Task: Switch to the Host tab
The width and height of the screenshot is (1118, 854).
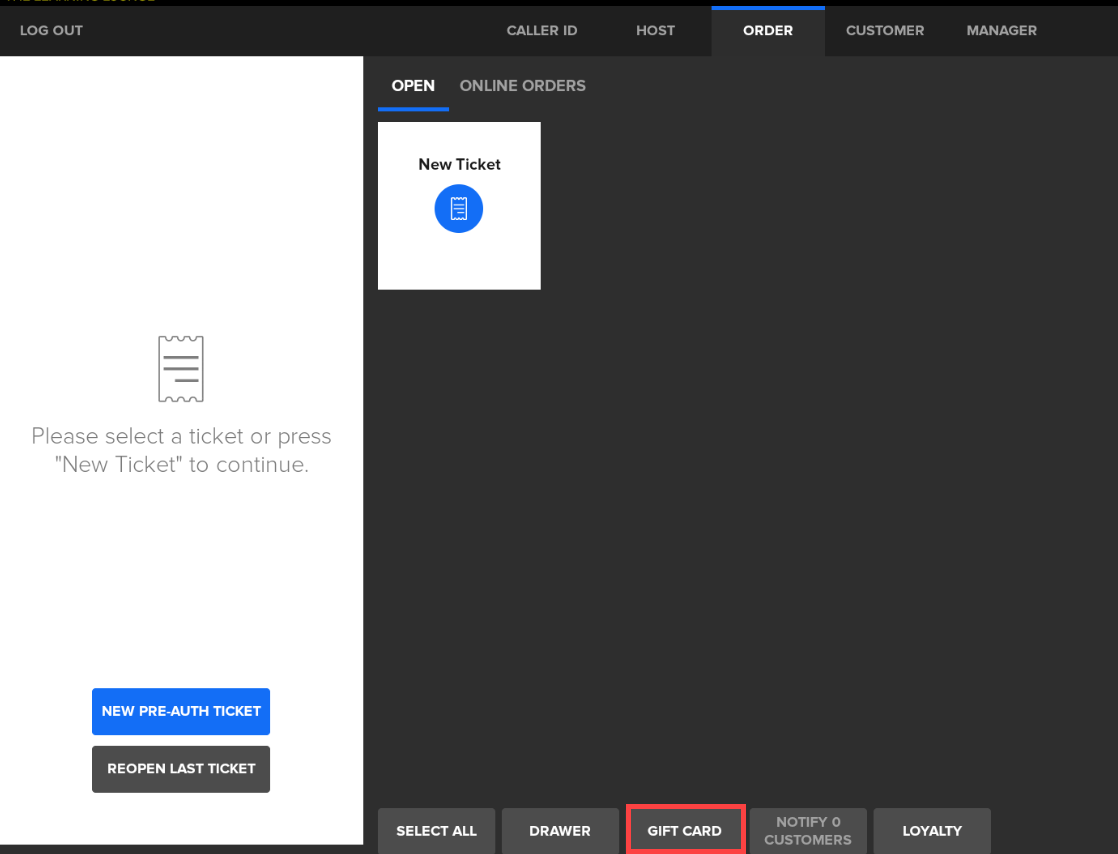Action: pyautogui.click(x=655, y=31)
